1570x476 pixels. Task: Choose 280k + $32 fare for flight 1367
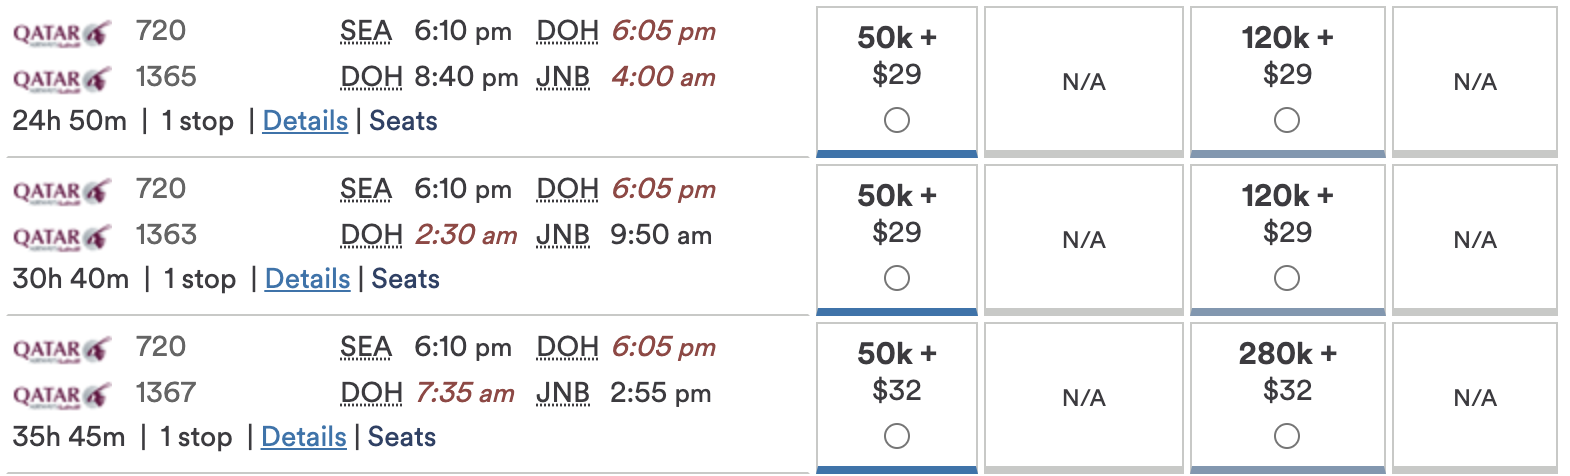(x=1287, y=436)
